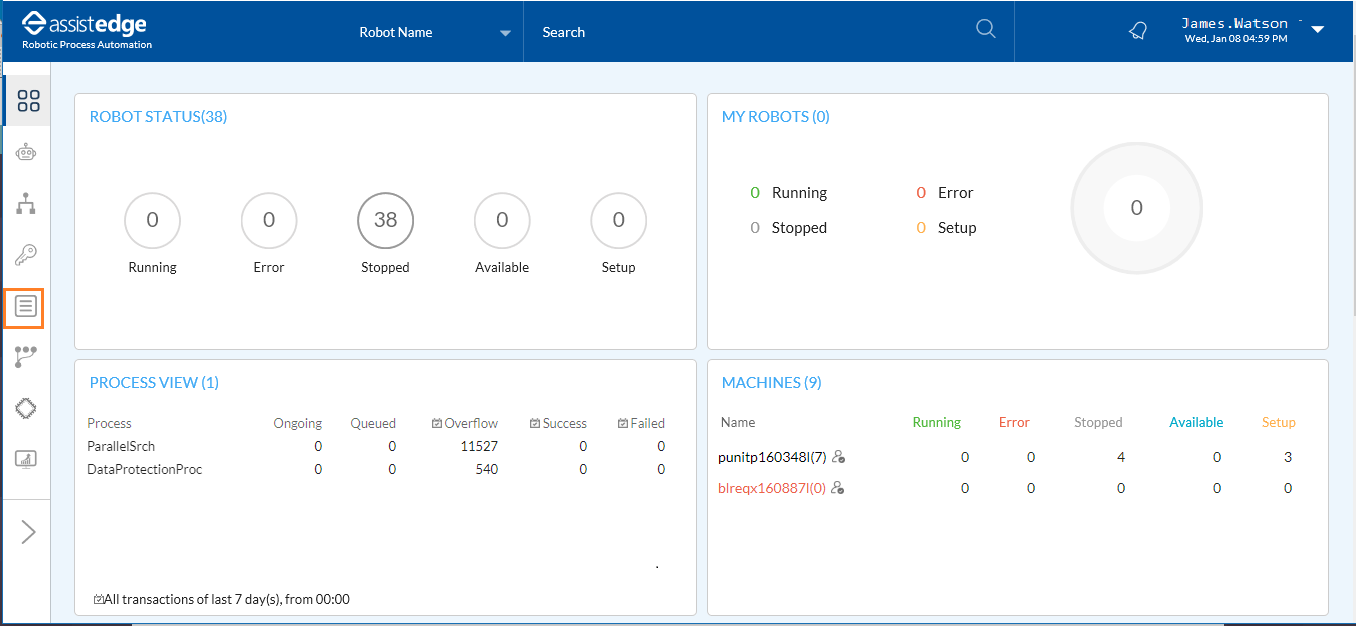This screenshot has height=626, width=1356.
Task: Click My Robots Error label
Action: (x=955, y=193)
